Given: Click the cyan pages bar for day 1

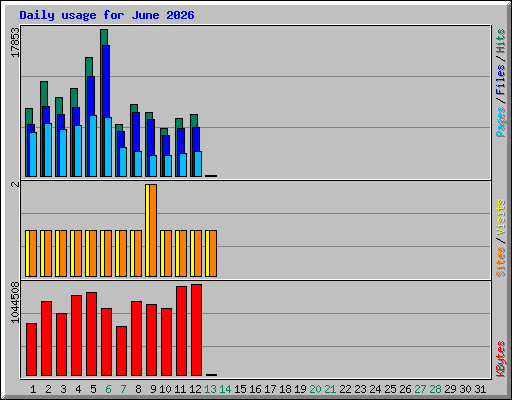Looking at the screenshot, I should pyautogui.click(x=33, y=154).
